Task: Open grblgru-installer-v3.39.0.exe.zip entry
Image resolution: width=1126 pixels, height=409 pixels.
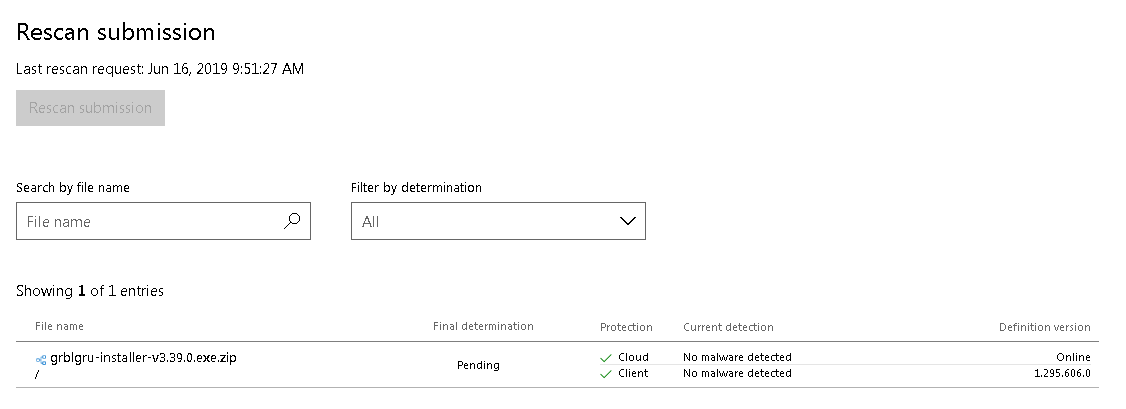Action: pyautogui.click(x=143, y=357)
